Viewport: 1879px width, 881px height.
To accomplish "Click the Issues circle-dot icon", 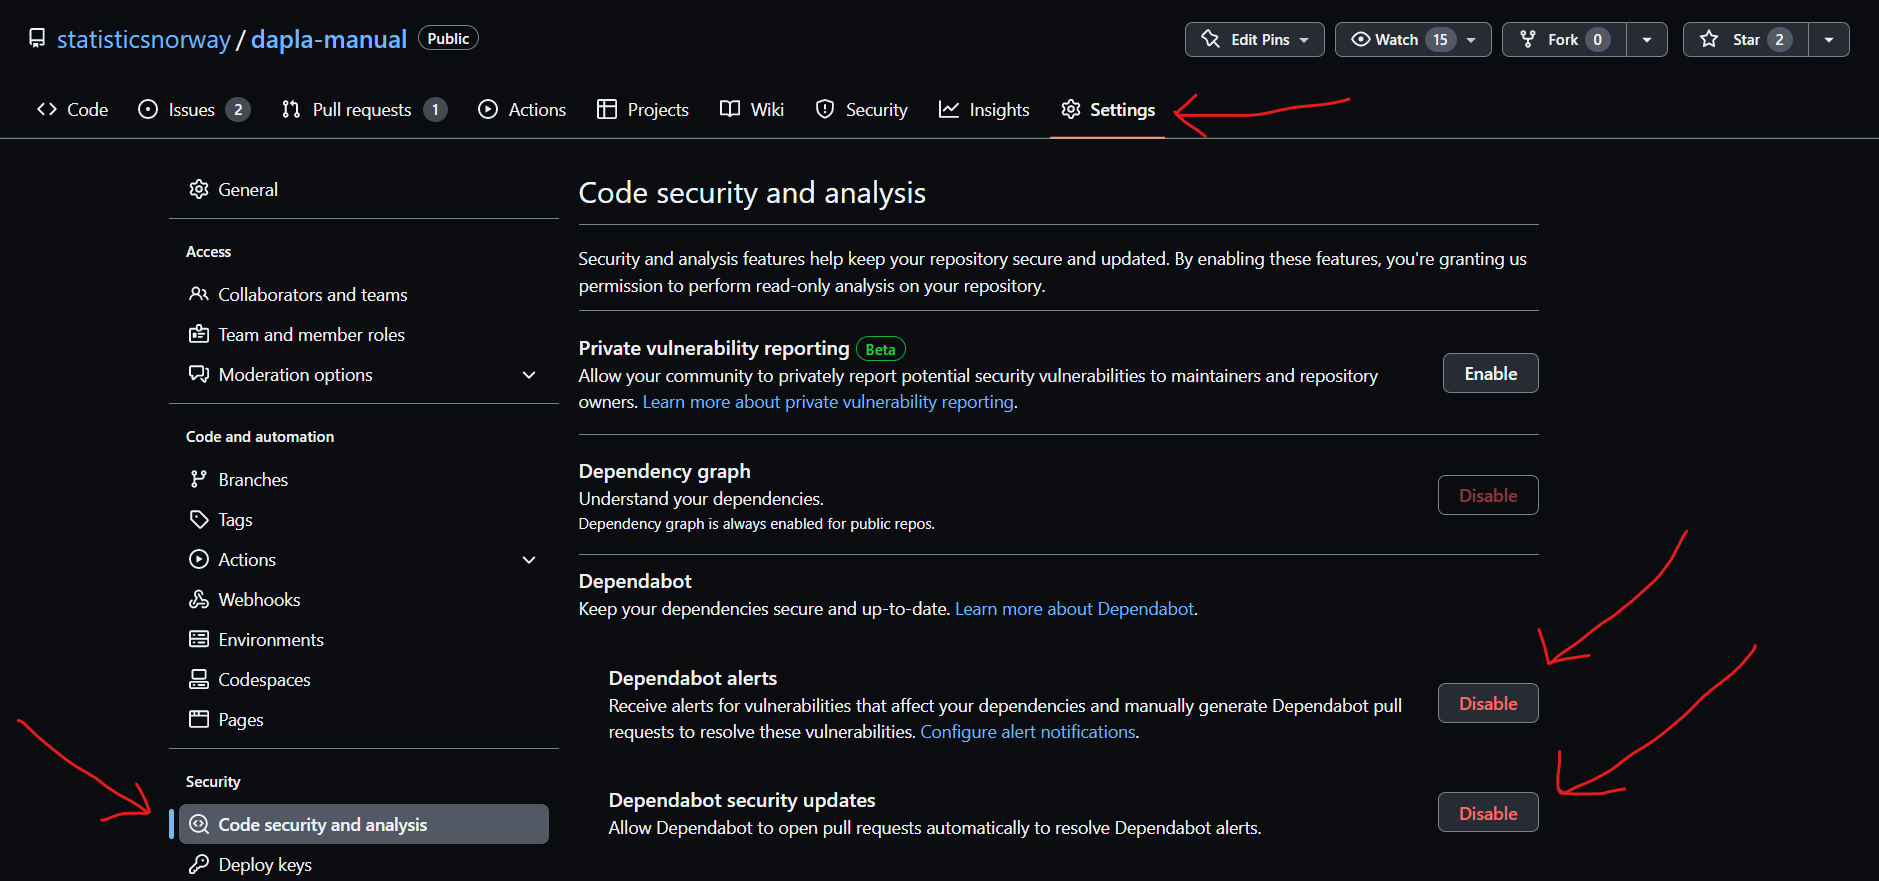I will 148,109.
